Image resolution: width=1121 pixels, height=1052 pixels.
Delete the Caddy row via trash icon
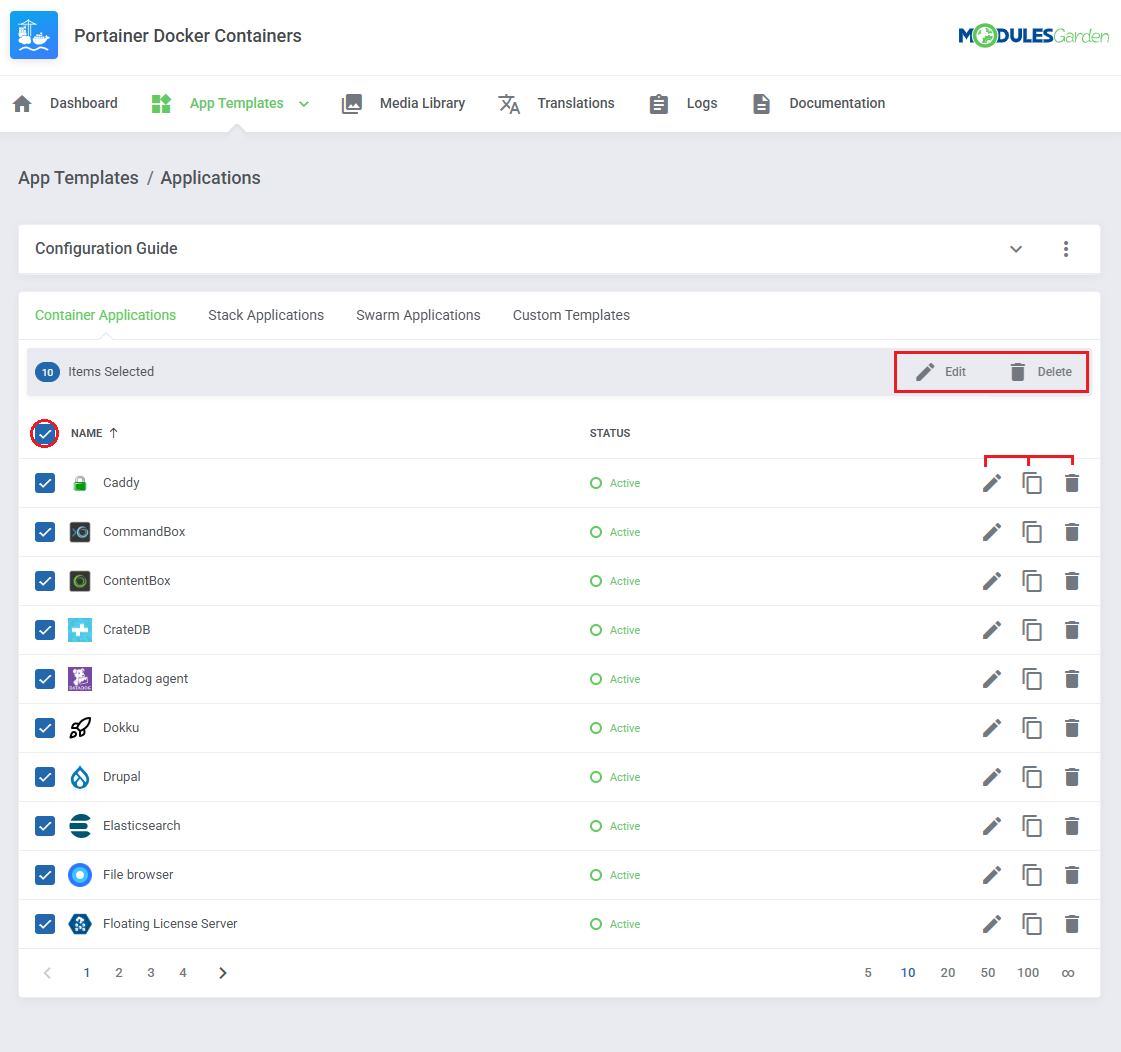click(x=1072, y=483)
